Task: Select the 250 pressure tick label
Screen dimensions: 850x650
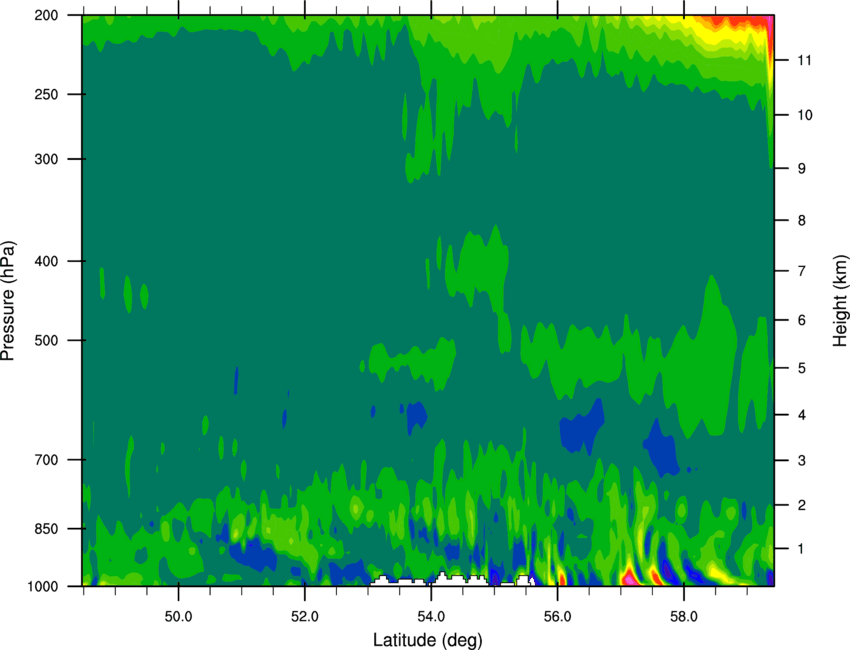Action: coord(46,94)
